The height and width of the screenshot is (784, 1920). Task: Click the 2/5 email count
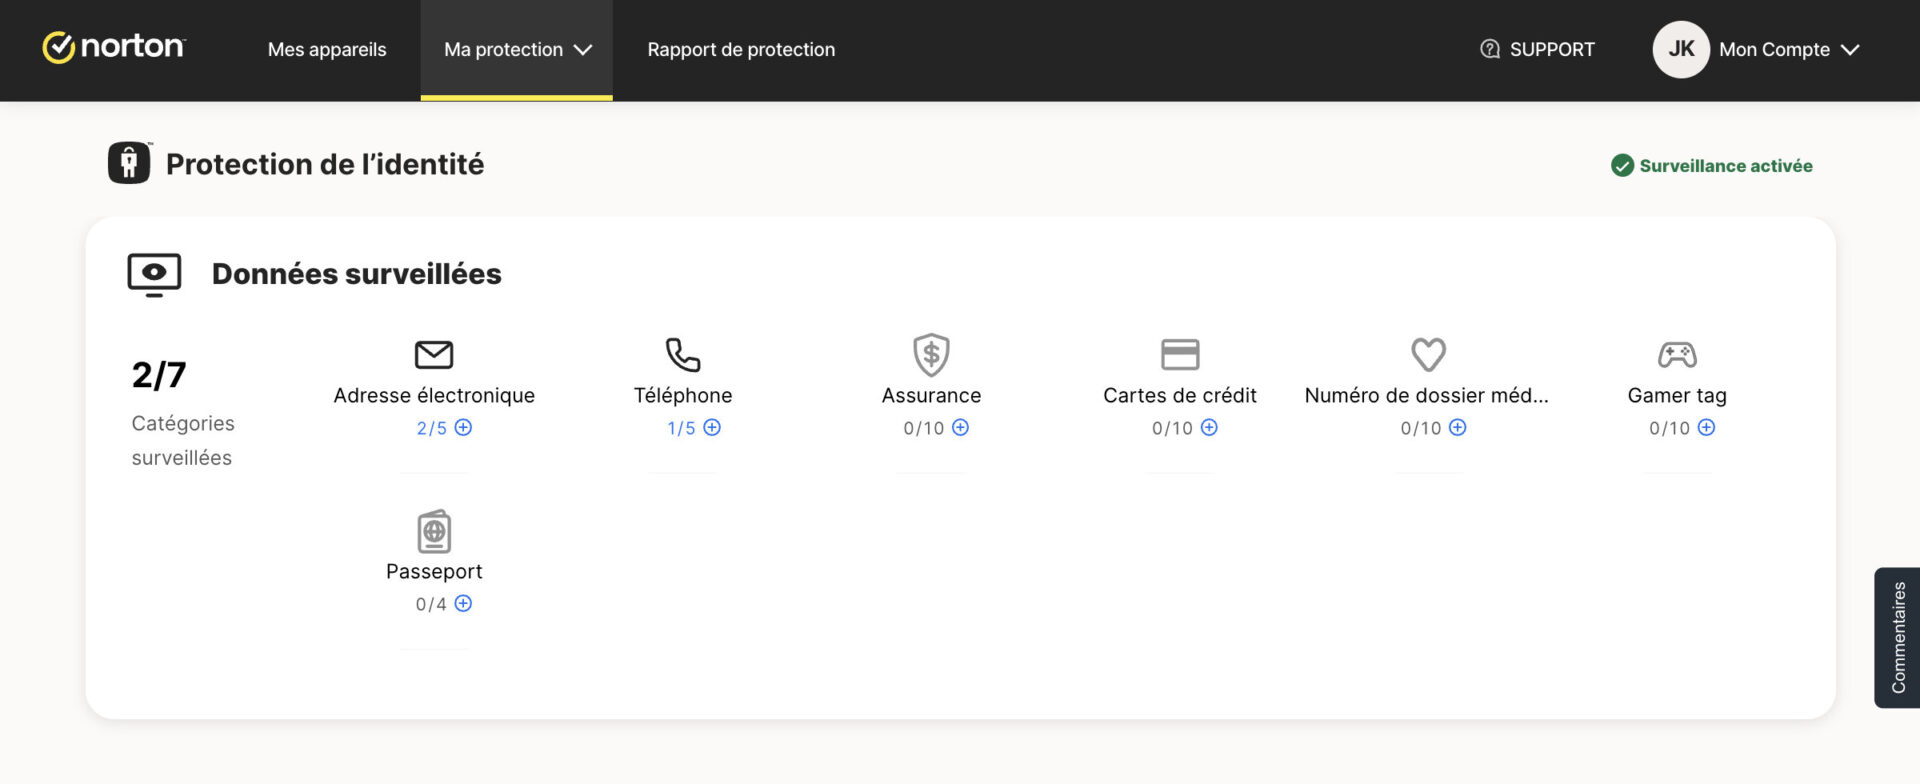click(431, 428)
